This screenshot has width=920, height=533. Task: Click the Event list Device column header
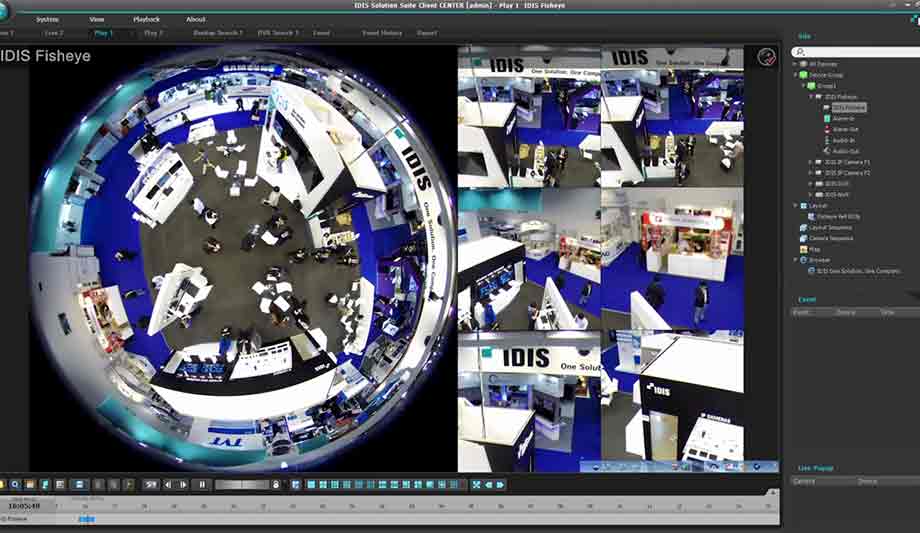[845, 312]
